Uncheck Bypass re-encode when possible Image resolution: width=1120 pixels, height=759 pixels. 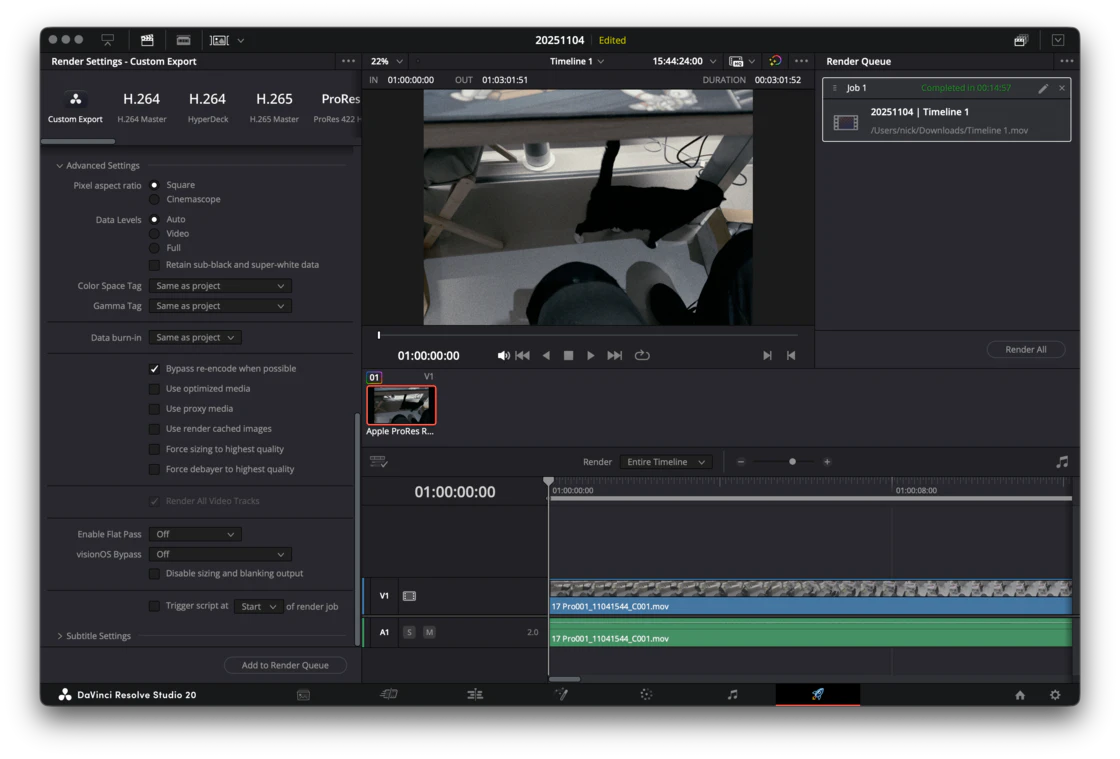154,369
